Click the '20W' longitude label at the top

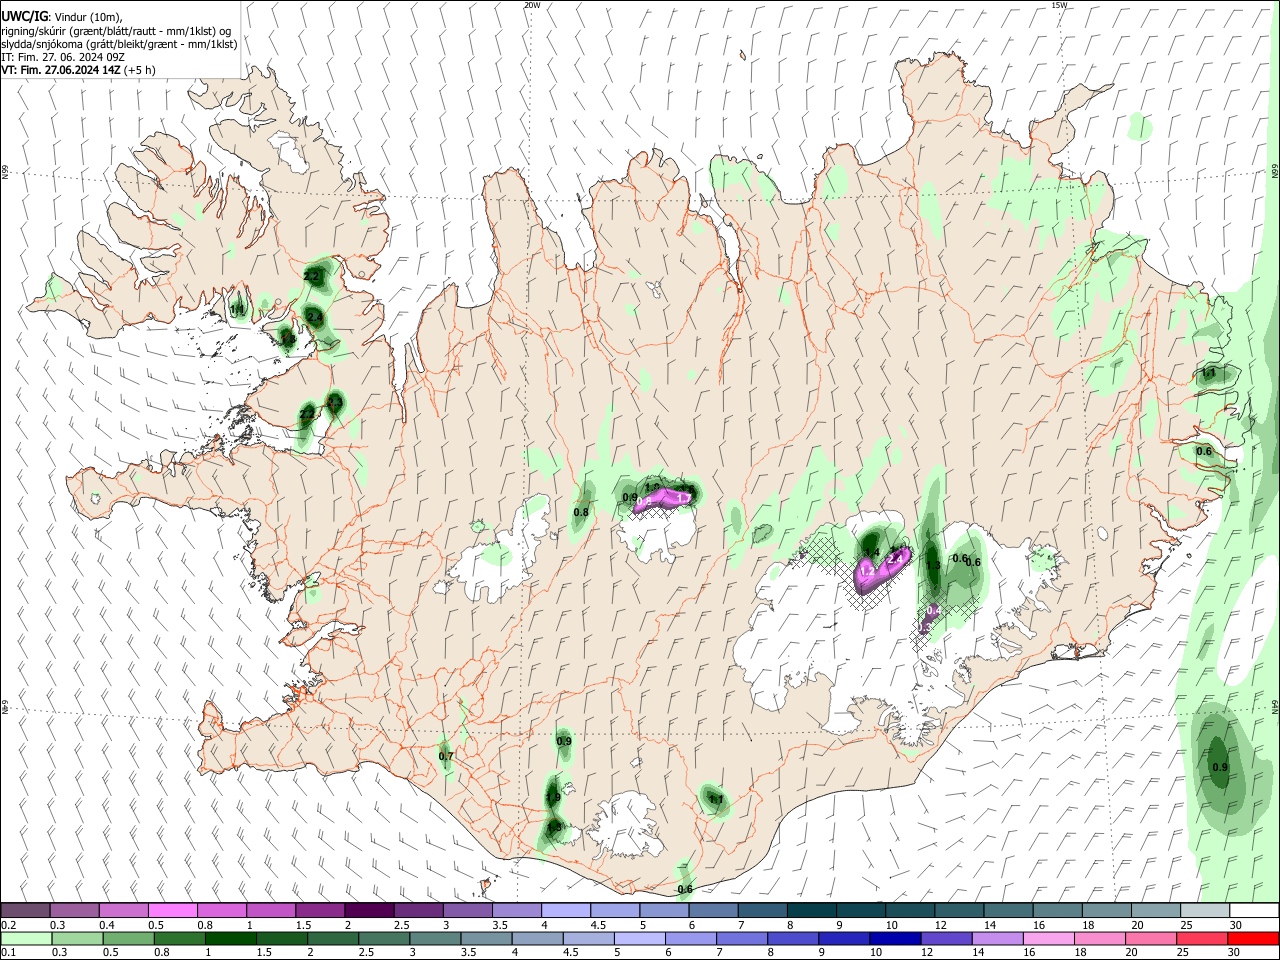tap(532, 5)
